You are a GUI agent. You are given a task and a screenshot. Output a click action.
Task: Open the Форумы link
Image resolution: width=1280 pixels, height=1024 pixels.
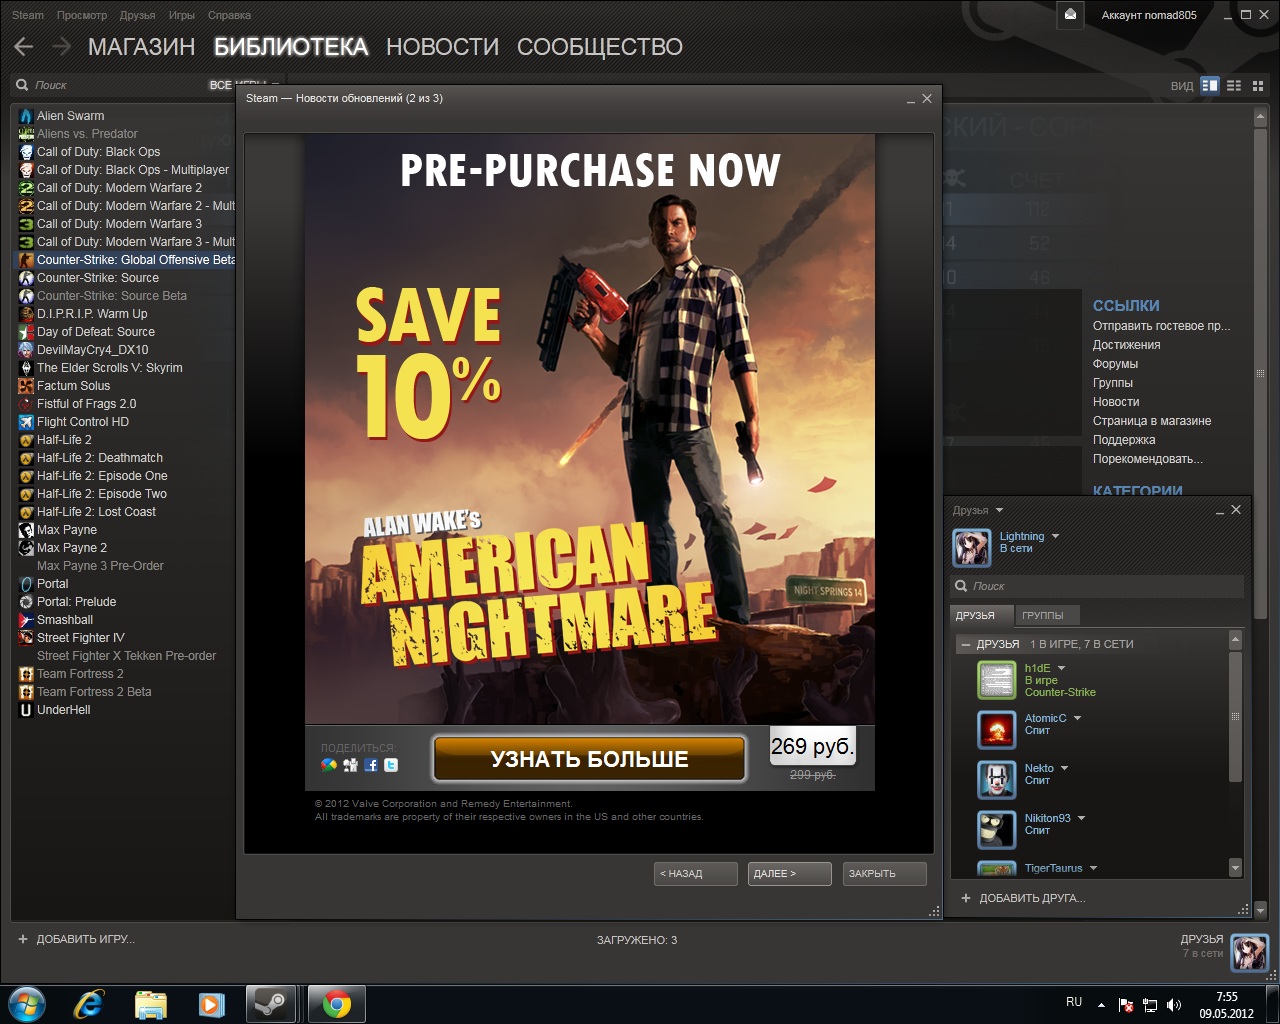[1116, 364]
